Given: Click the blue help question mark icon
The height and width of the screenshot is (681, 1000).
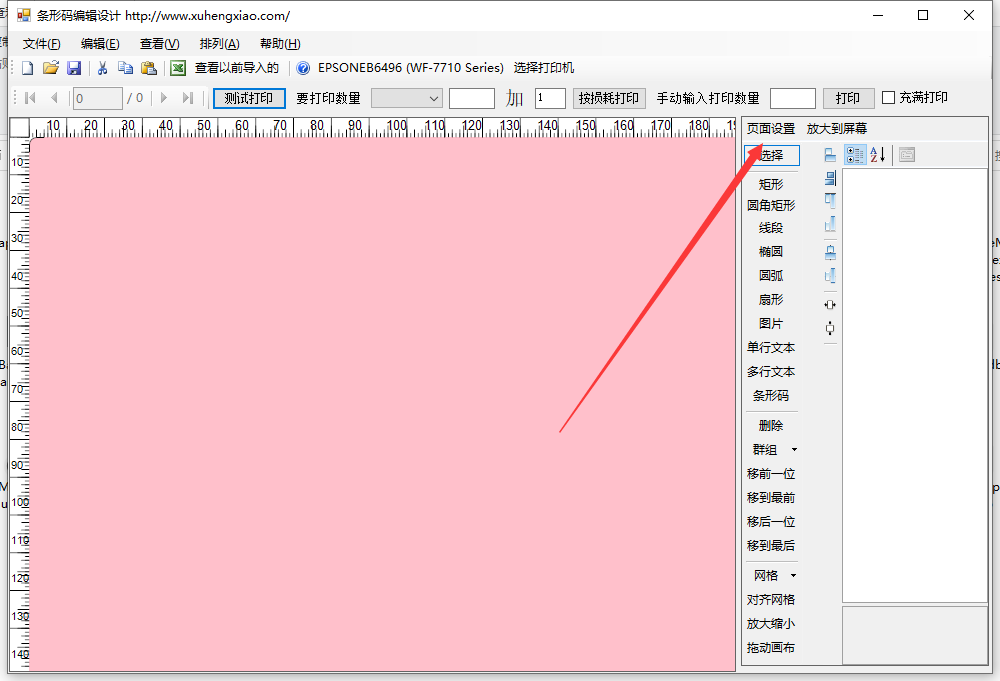Looking at the screenshot, I should (303, 68).
